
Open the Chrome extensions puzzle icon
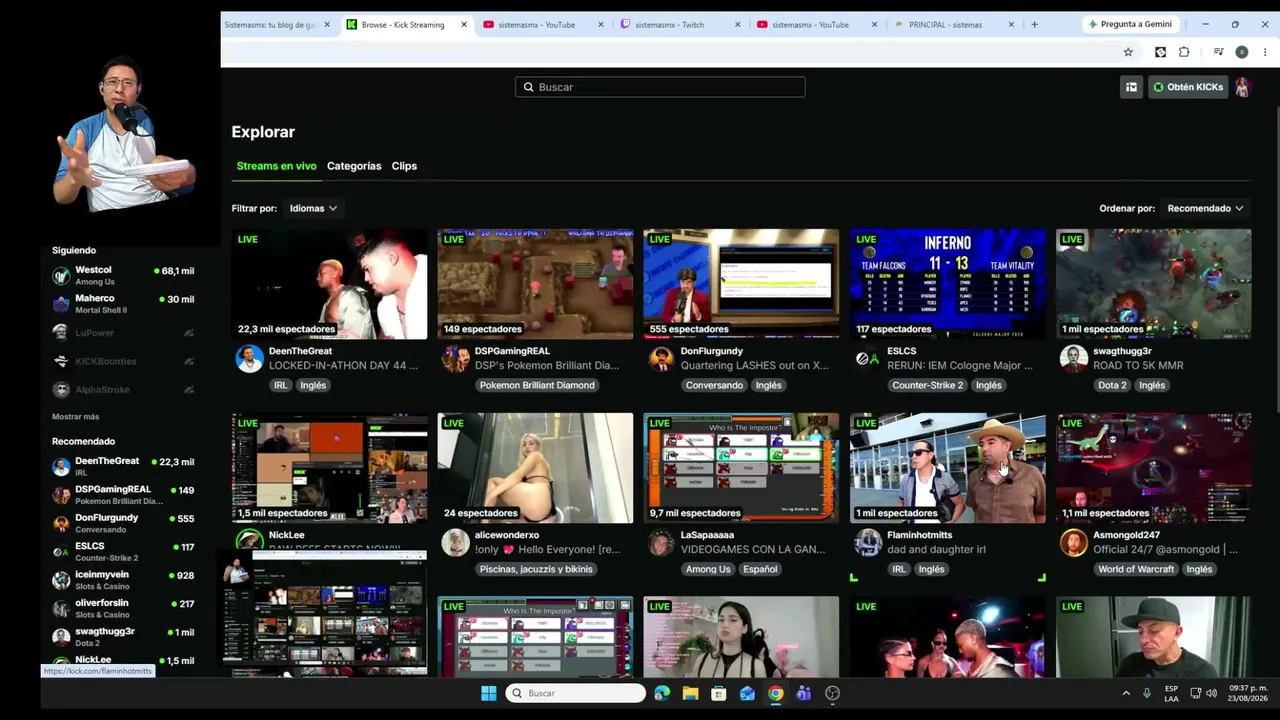click(x=1184, y=52)
